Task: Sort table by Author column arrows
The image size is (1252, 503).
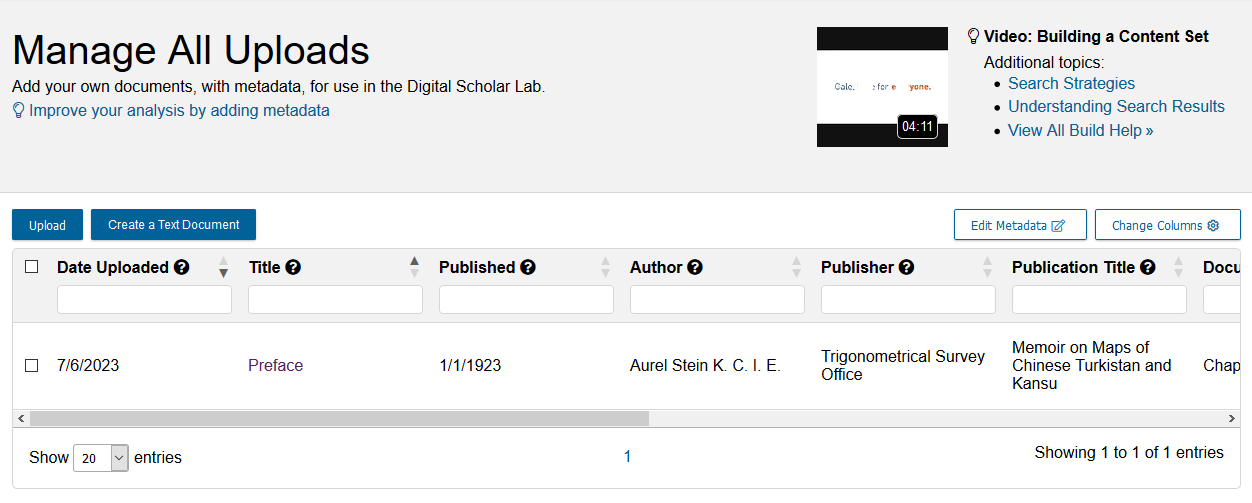Action: click(796, 267)
